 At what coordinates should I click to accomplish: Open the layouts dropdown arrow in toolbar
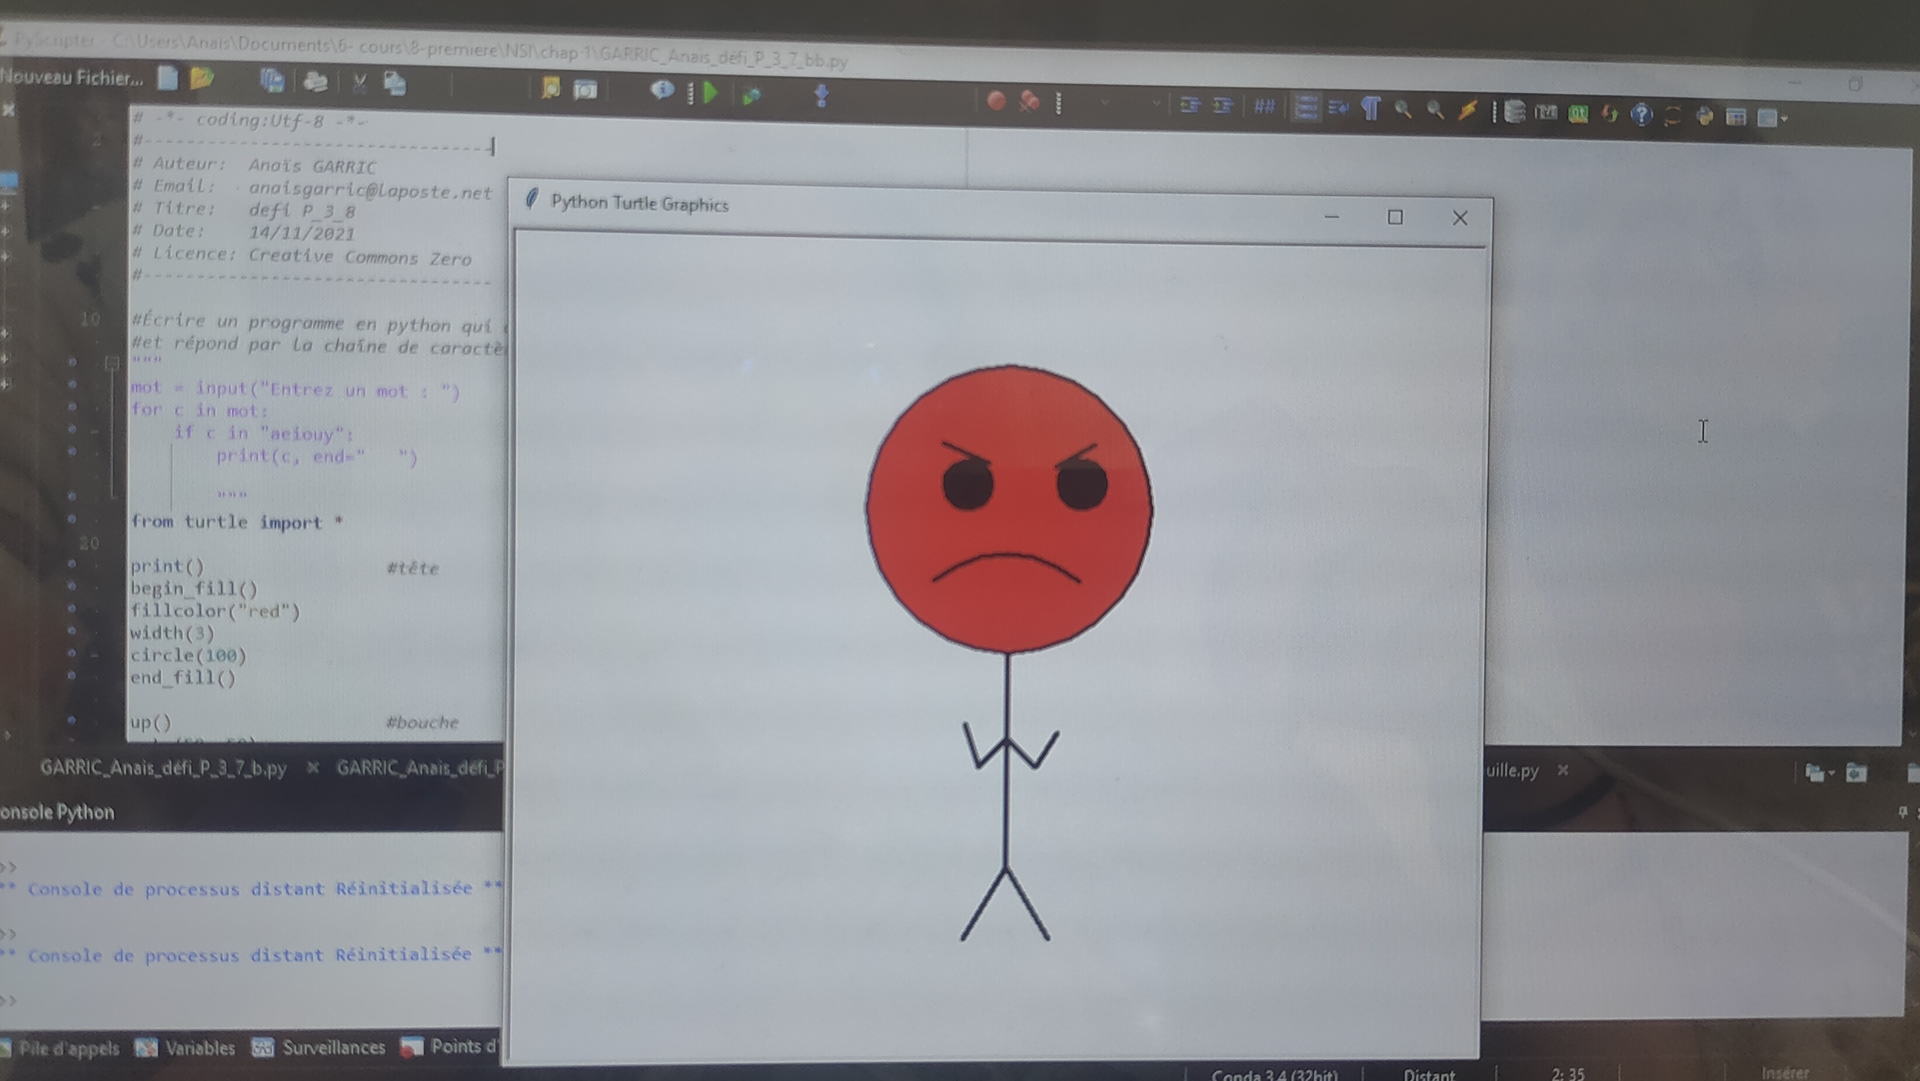point(1784,119)
